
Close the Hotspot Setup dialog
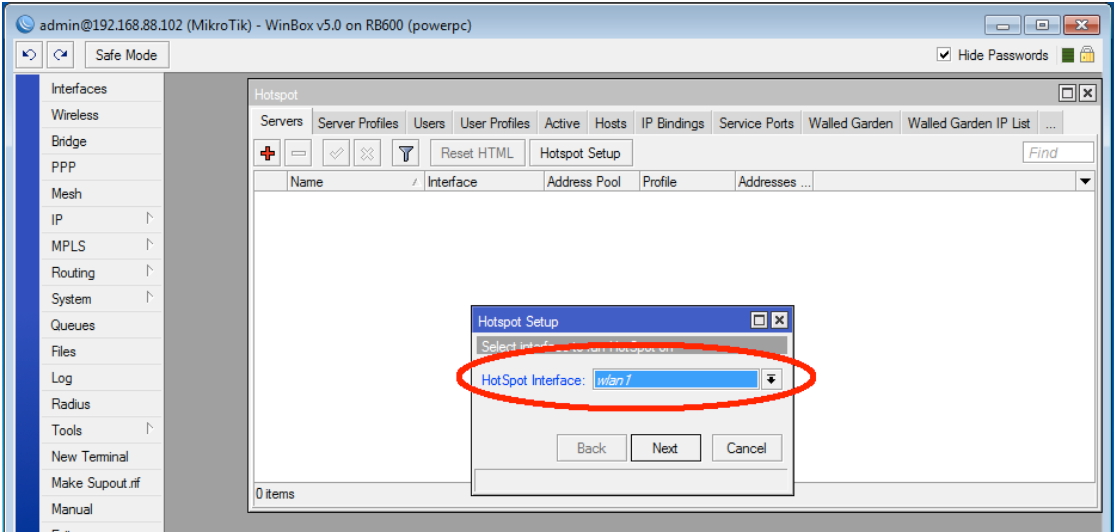tap(779, 321)
